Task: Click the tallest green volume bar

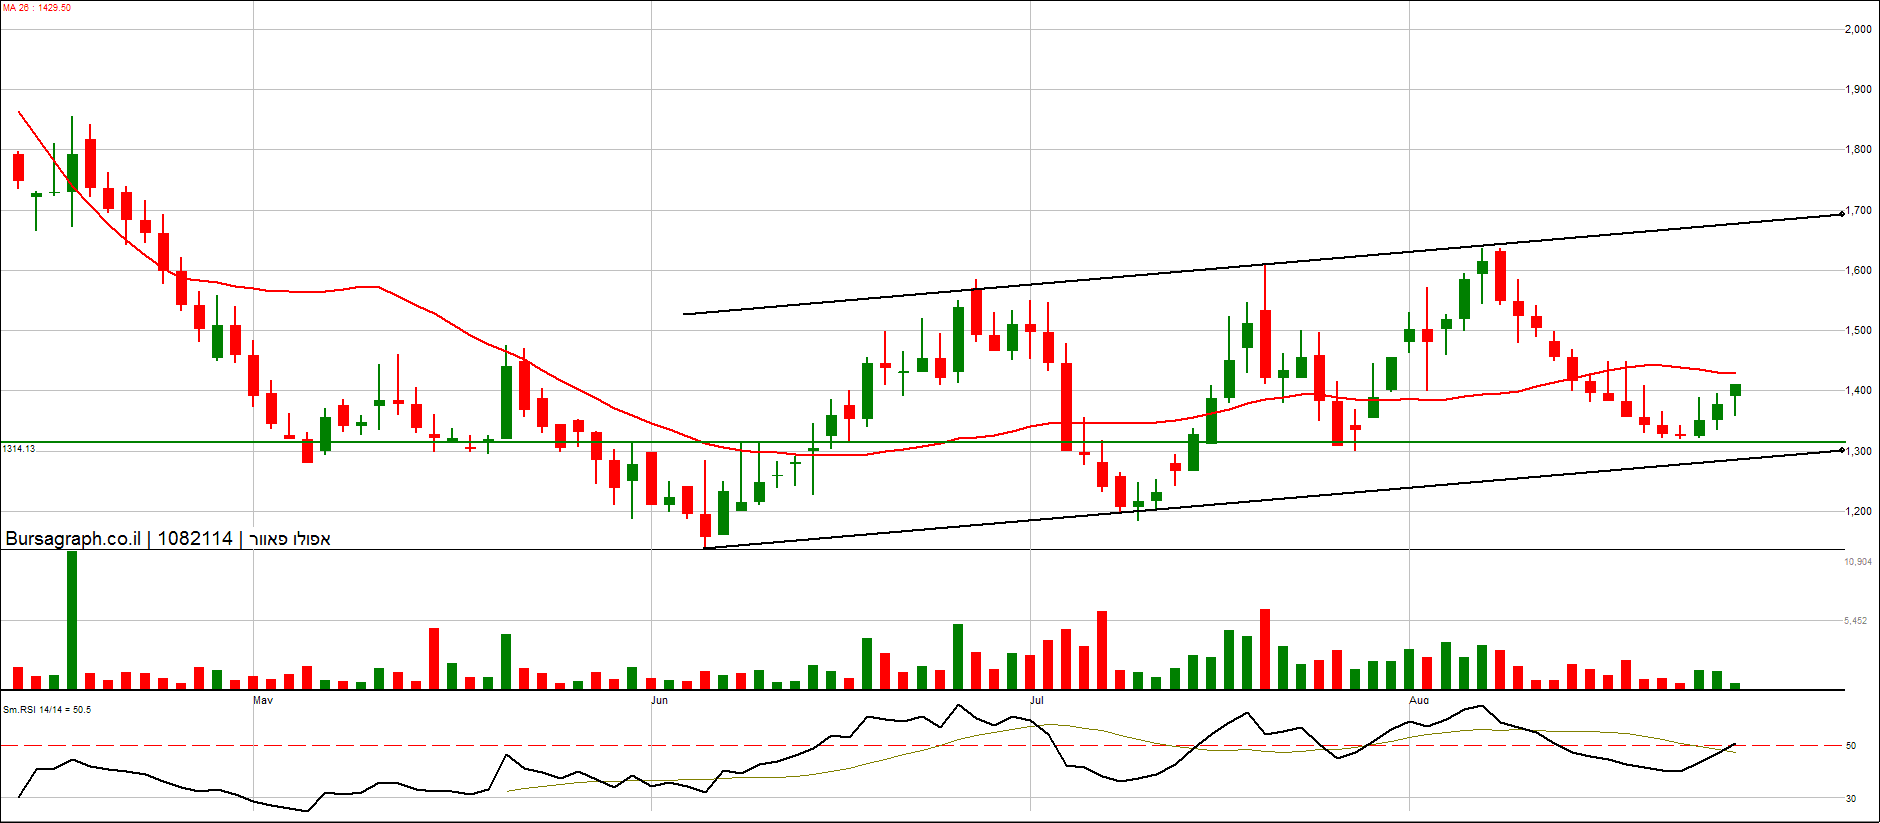Action: pyautogui.click(x=72, y=620)
